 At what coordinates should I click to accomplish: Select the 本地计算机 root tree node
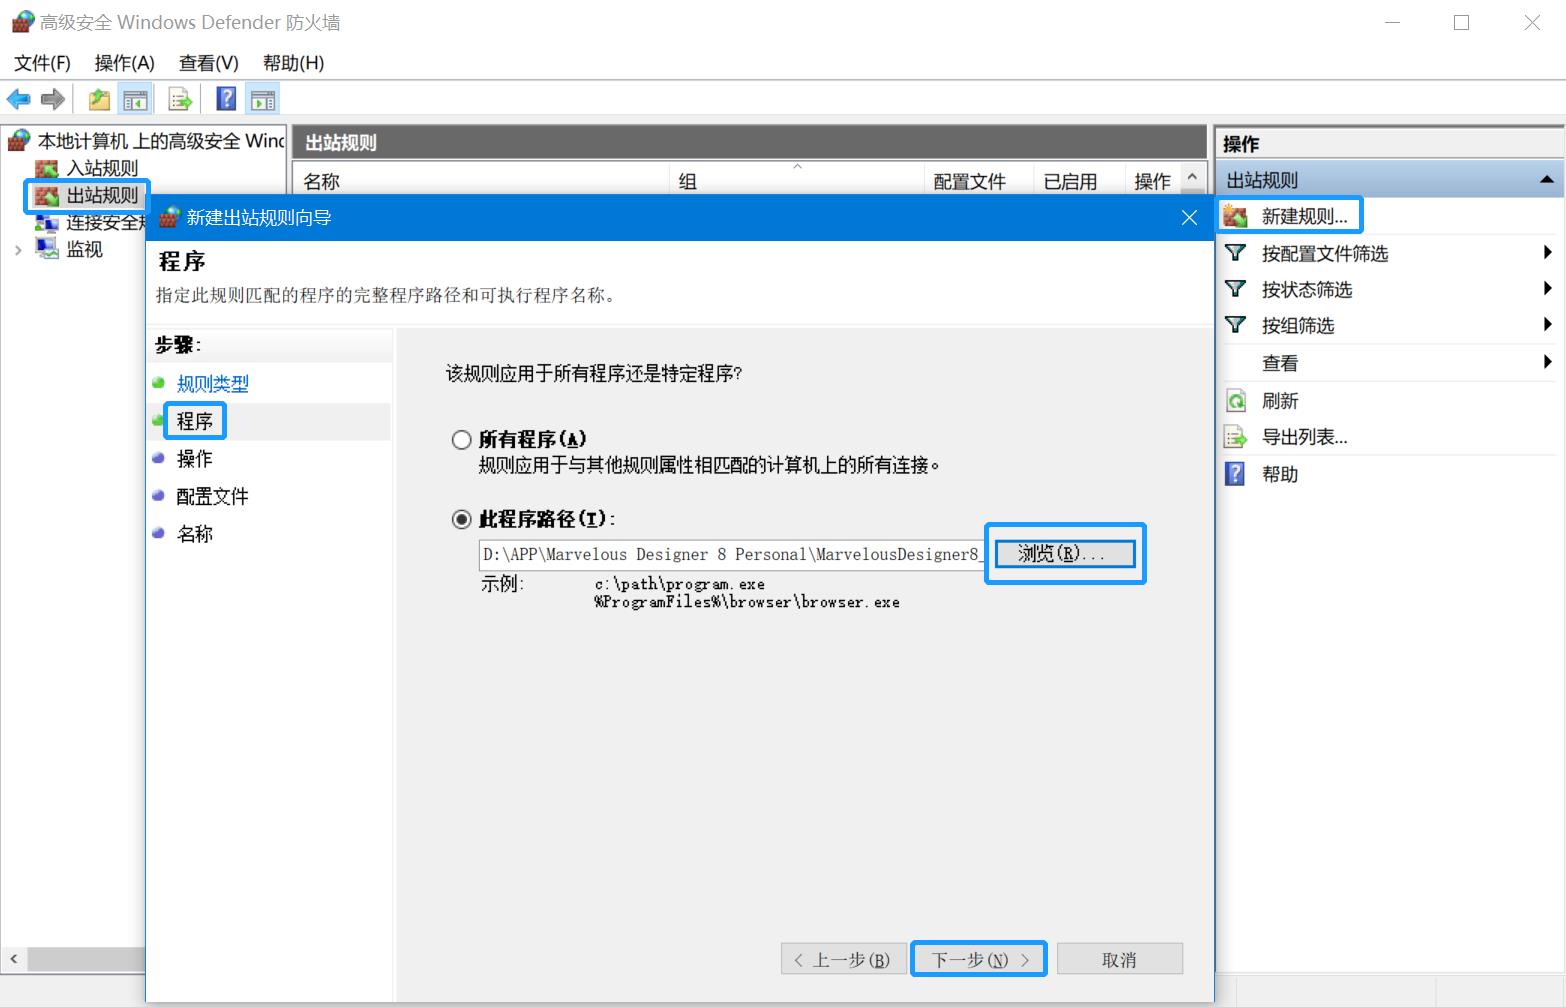[x=161, y=141]
